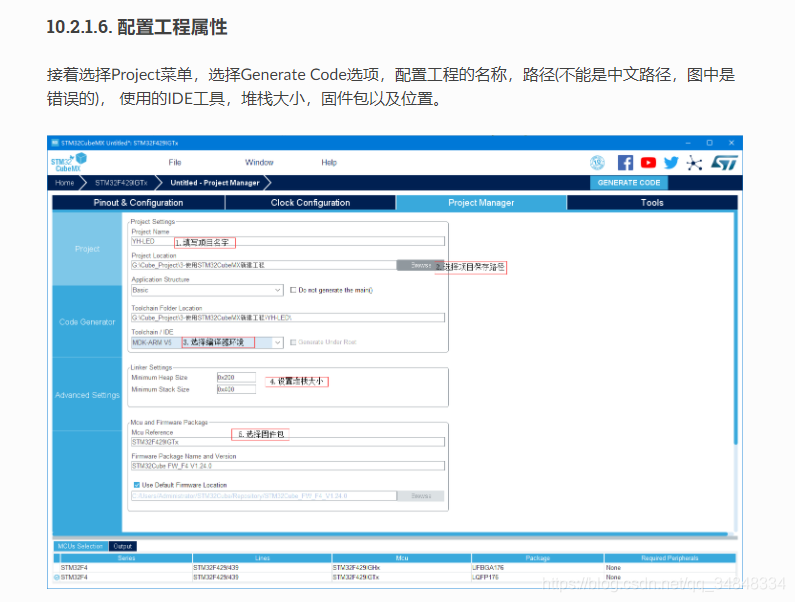The height and width of the screenshot is (602, 795).
Task: Open the Help menu
Action: 329,162
